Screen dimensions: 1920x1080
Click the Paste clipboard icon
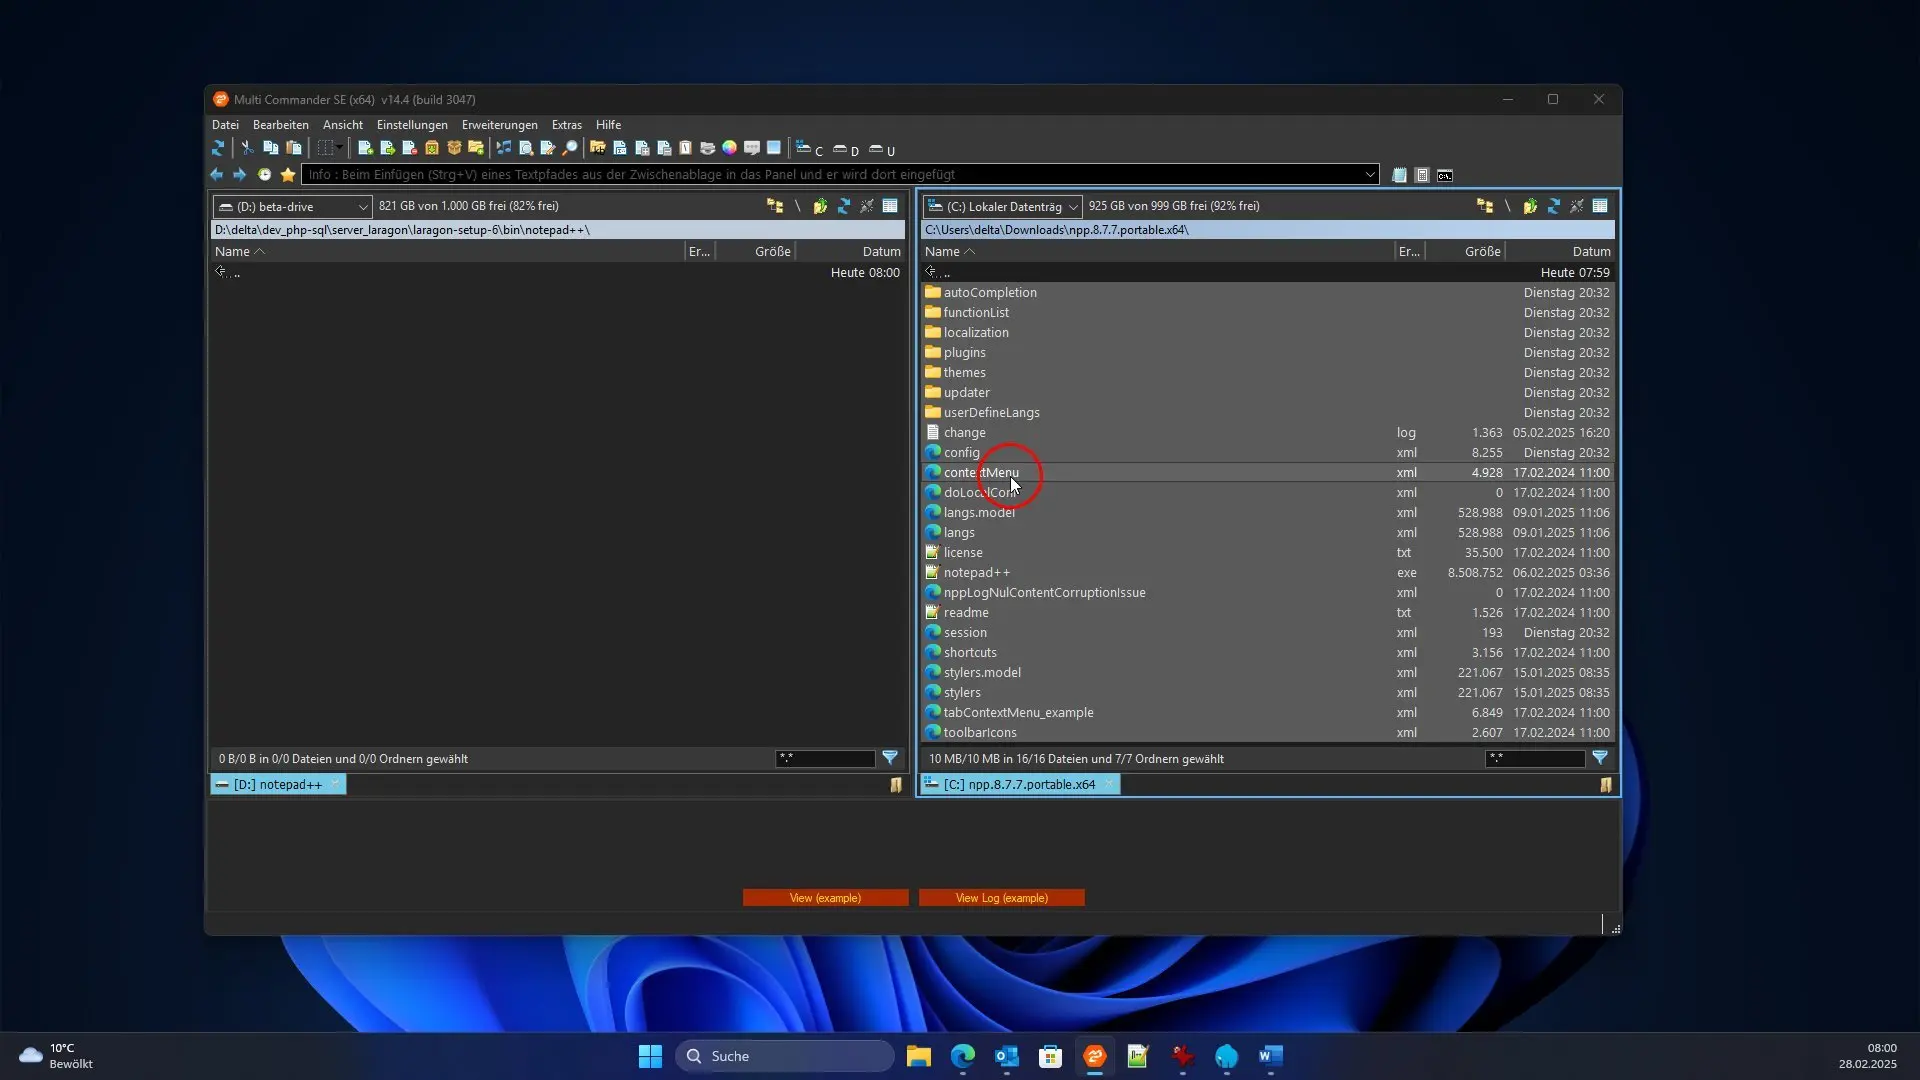[x=293, y=148]
